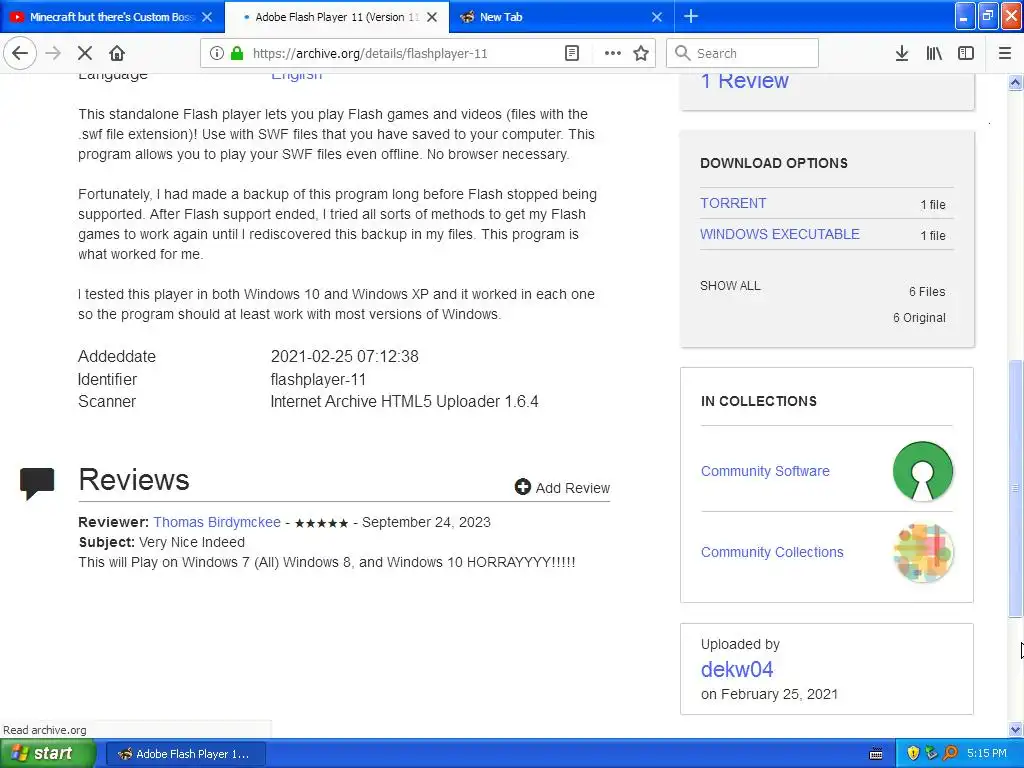The width and height of the screenshot is (1024, 768).
Task: Click the forward navigation arrow
Action: tap(53, 53)
